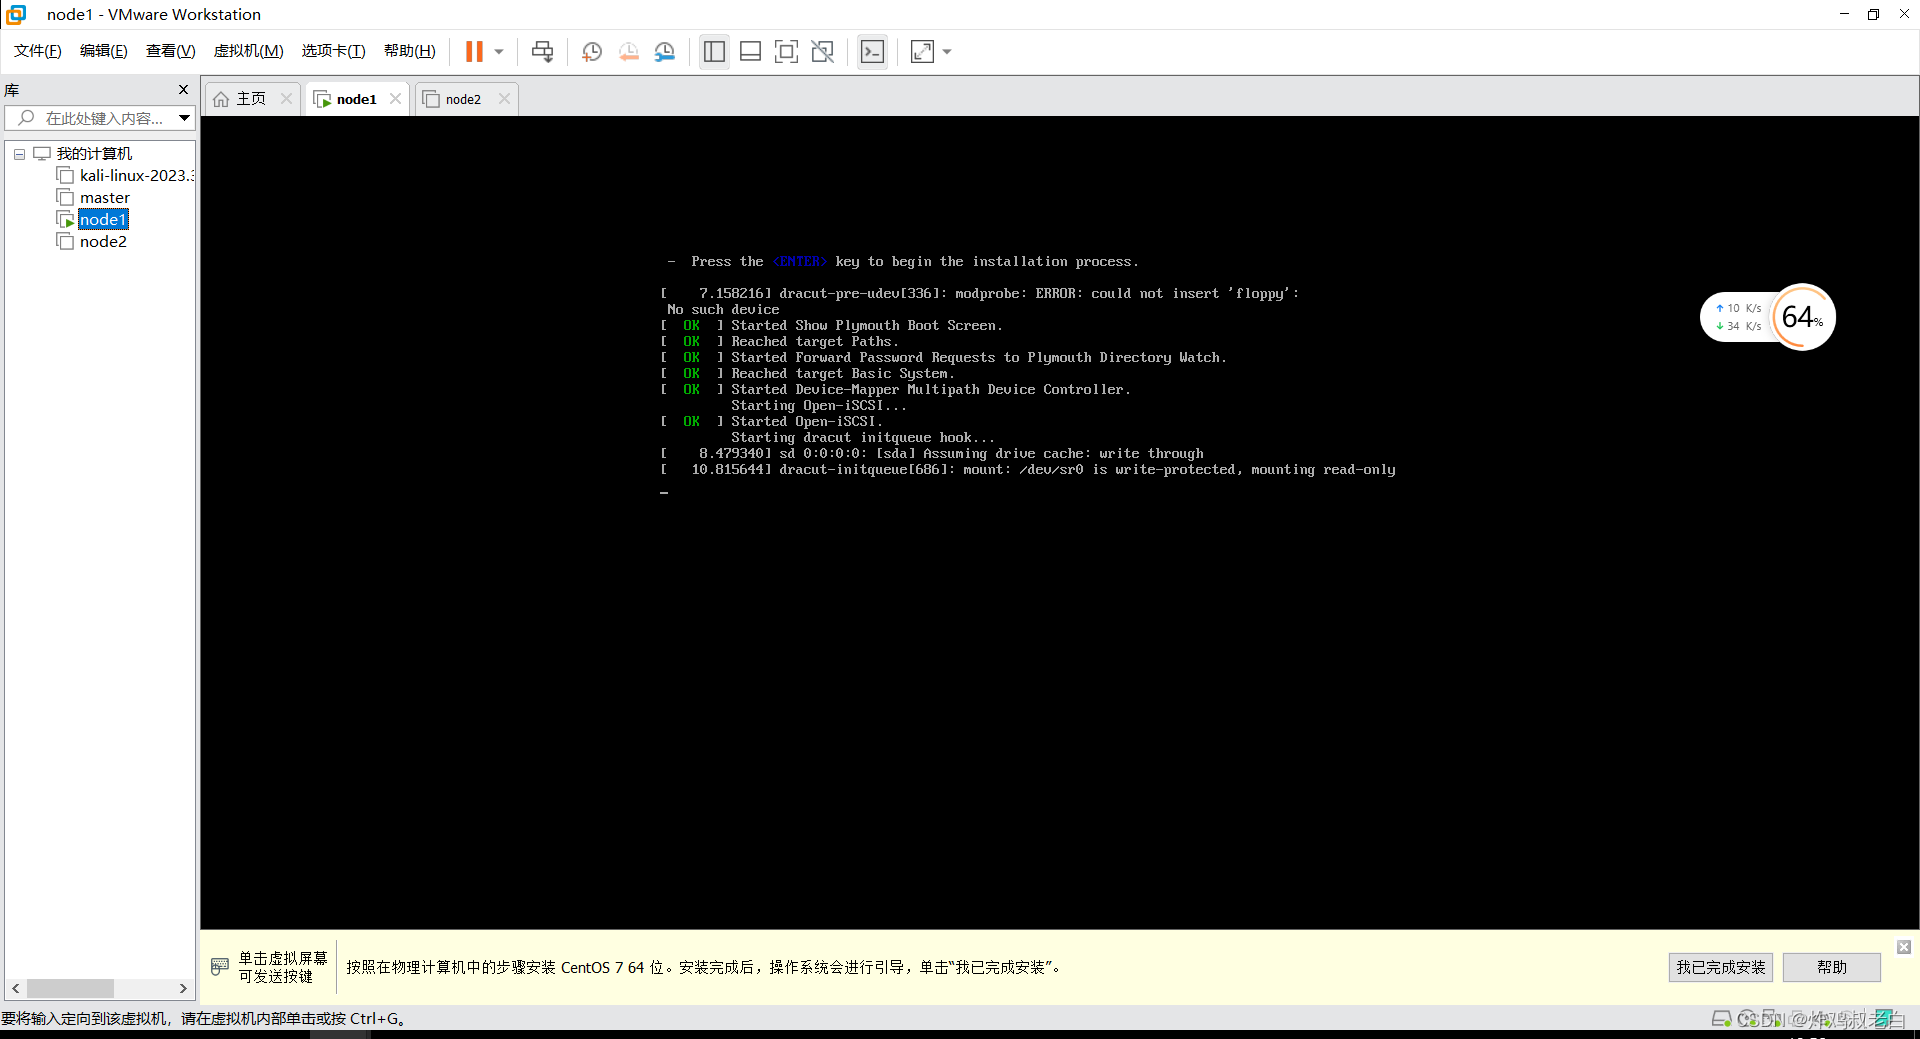The image size is (1920, 1039).
Task: Revert to the previous snapshot icon
Action: pyautogui.click(x=629, y=51)
